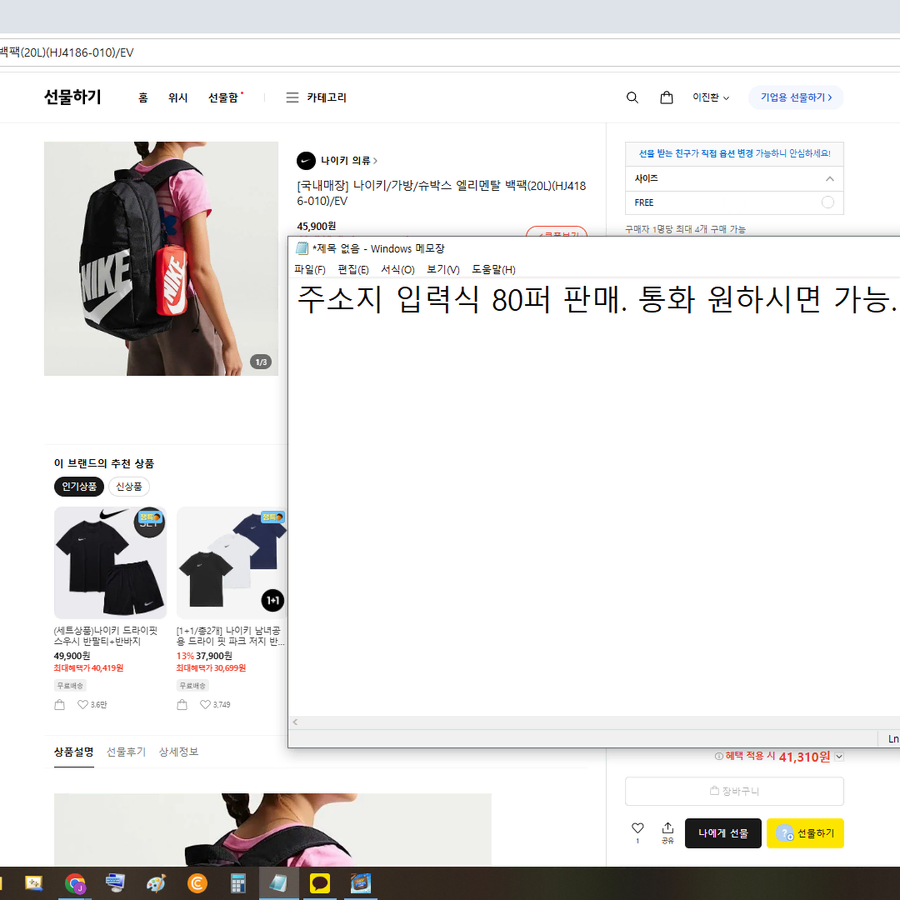Open the 나이키 의류 brand page chevron
Image resolution: width=900 pixels, height=900 pixels.
(x=375, y=161)
